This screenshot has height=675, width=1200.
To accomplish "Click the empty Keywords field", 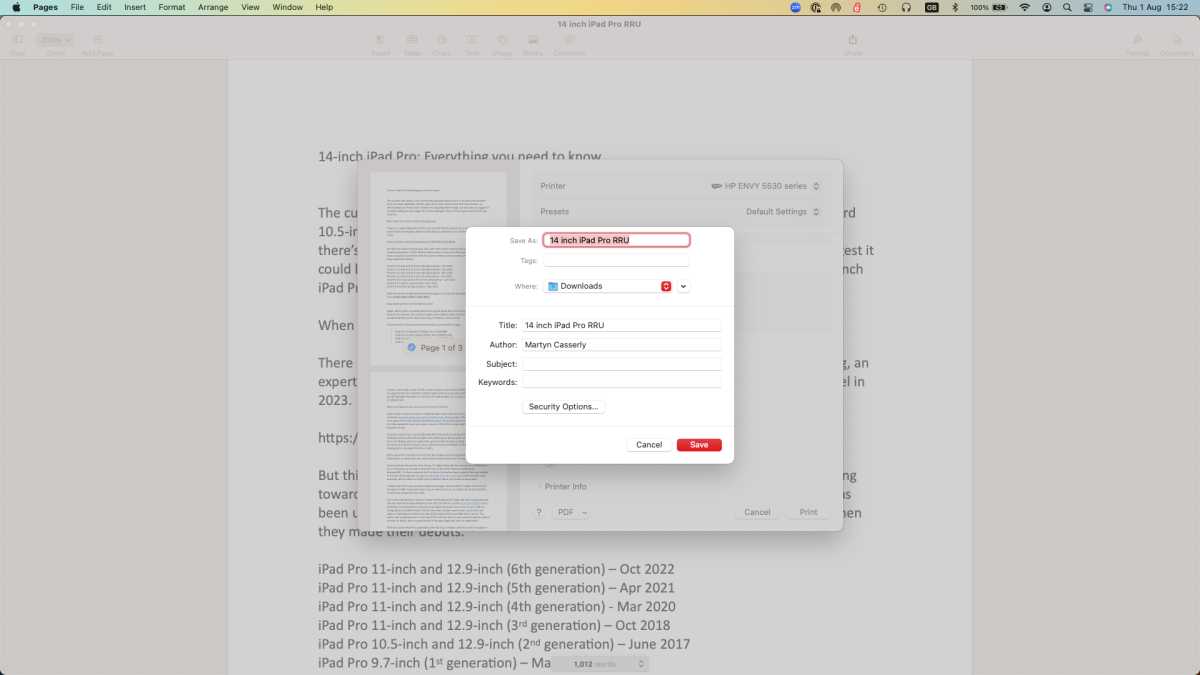I will (621, 382).
